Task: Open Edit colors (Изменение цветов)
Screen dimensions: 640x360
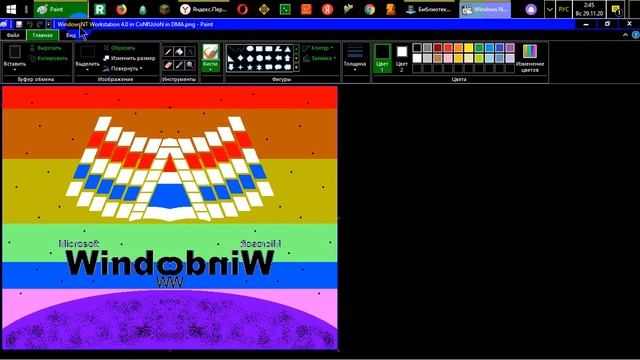Action: coord(530,58)
